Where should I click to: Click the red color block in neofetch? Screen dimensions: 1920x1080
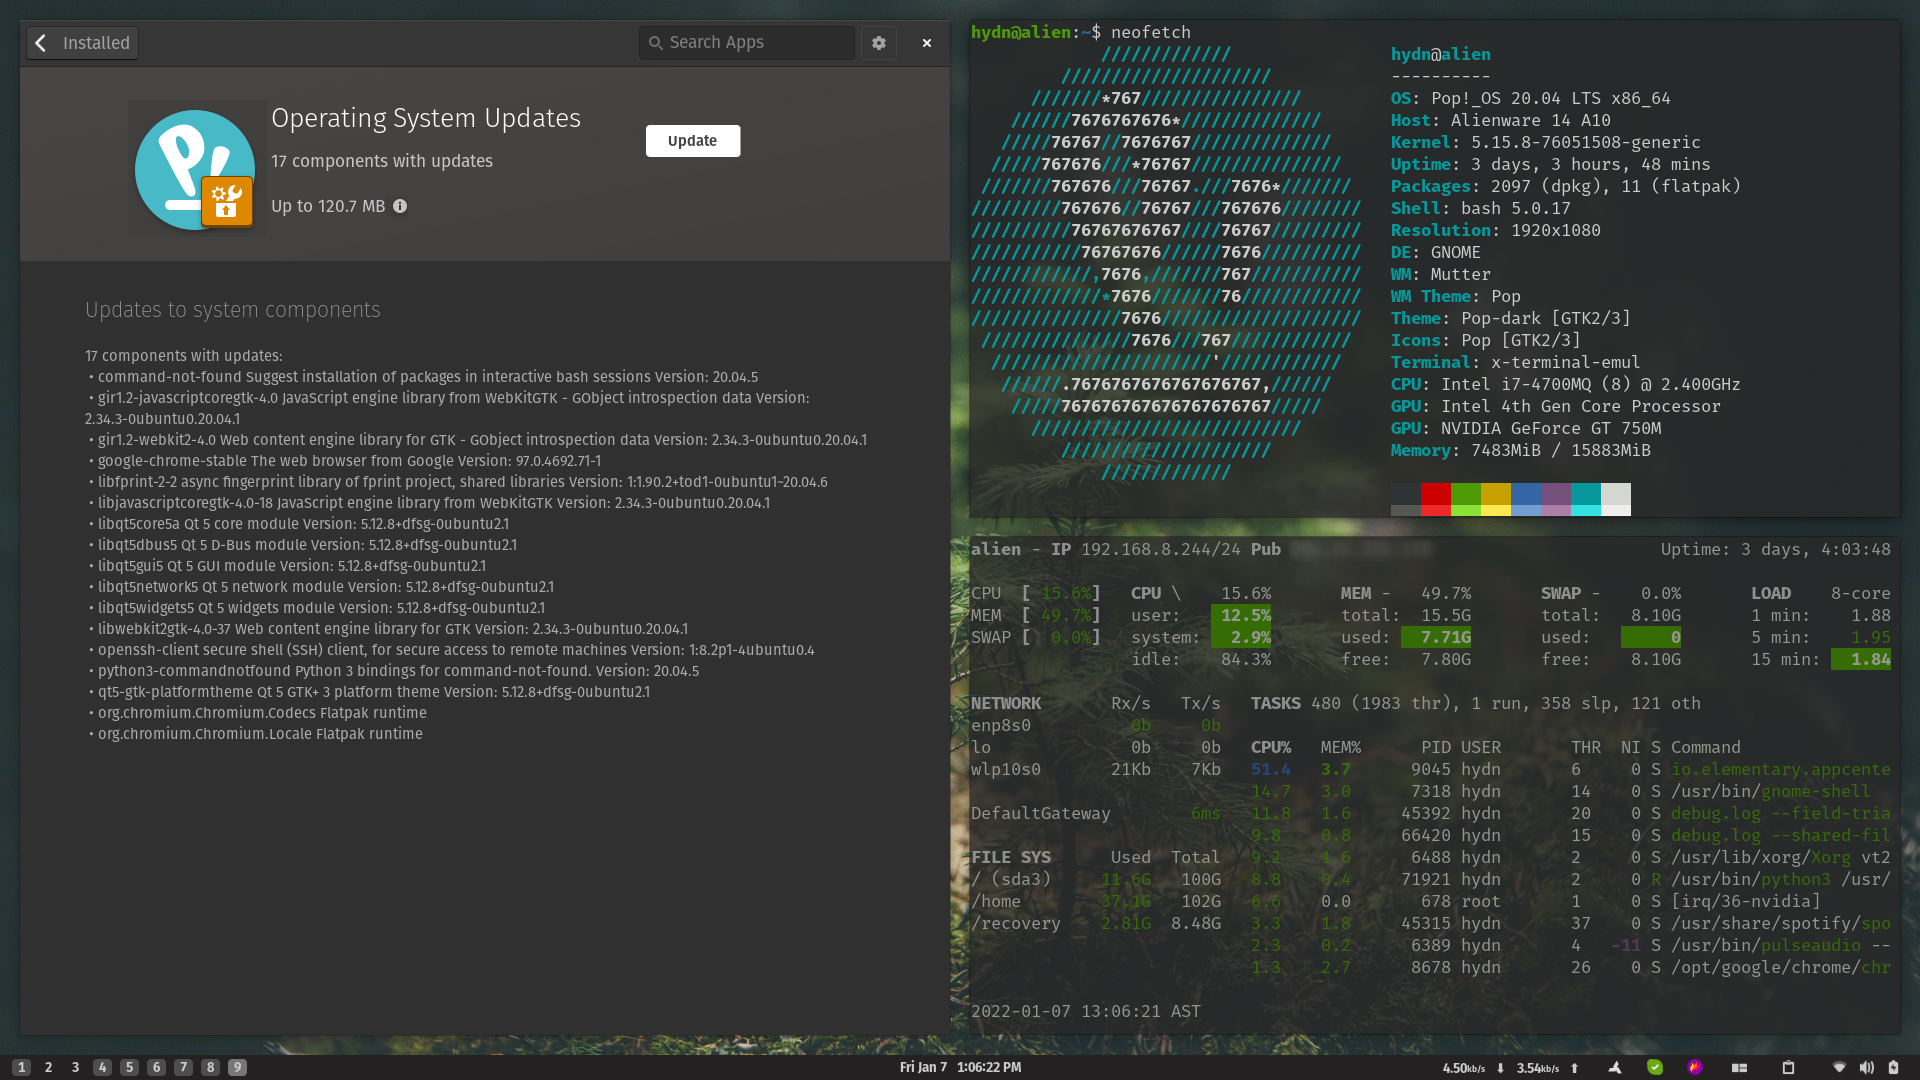[1436, 494]
